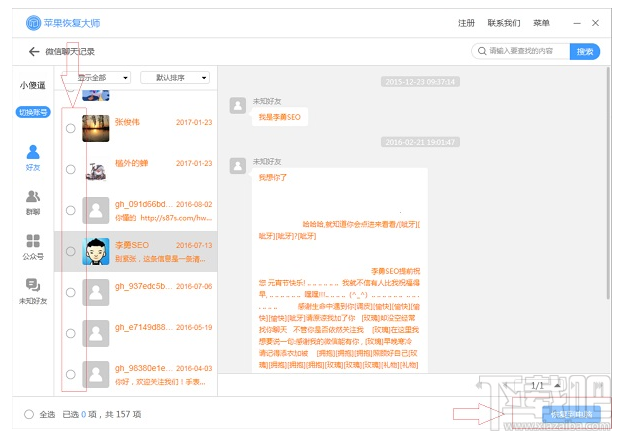The width and height of the screenshot is (619, 436).
Task: Click the 2016-02-21 19:01:47 timestamp
Action: point(420,142)
